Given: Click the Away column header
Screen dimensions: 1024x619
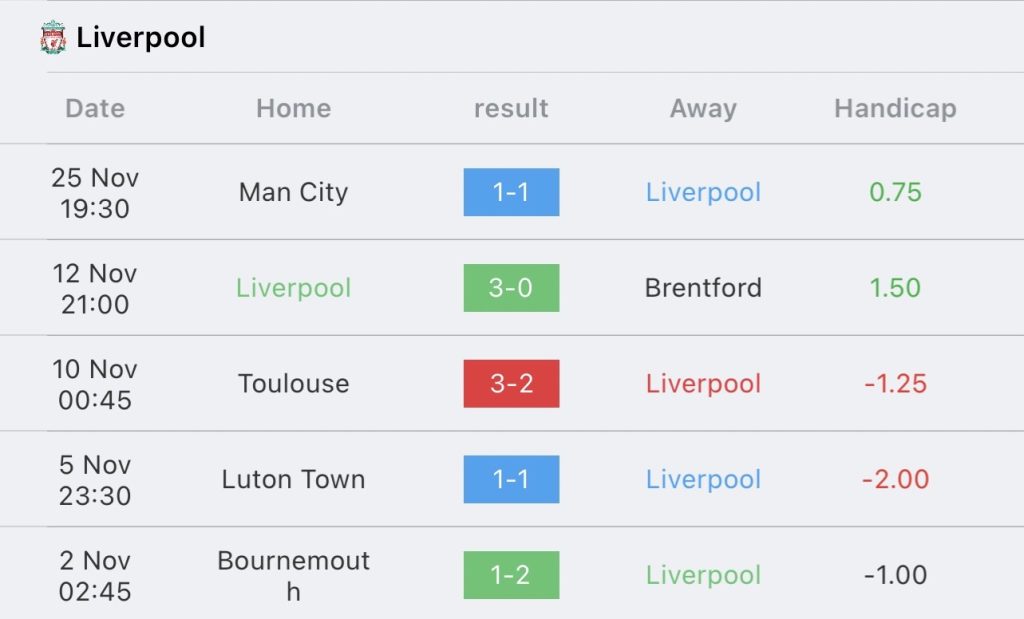Looking at the screenshot, I should [703, 108].
